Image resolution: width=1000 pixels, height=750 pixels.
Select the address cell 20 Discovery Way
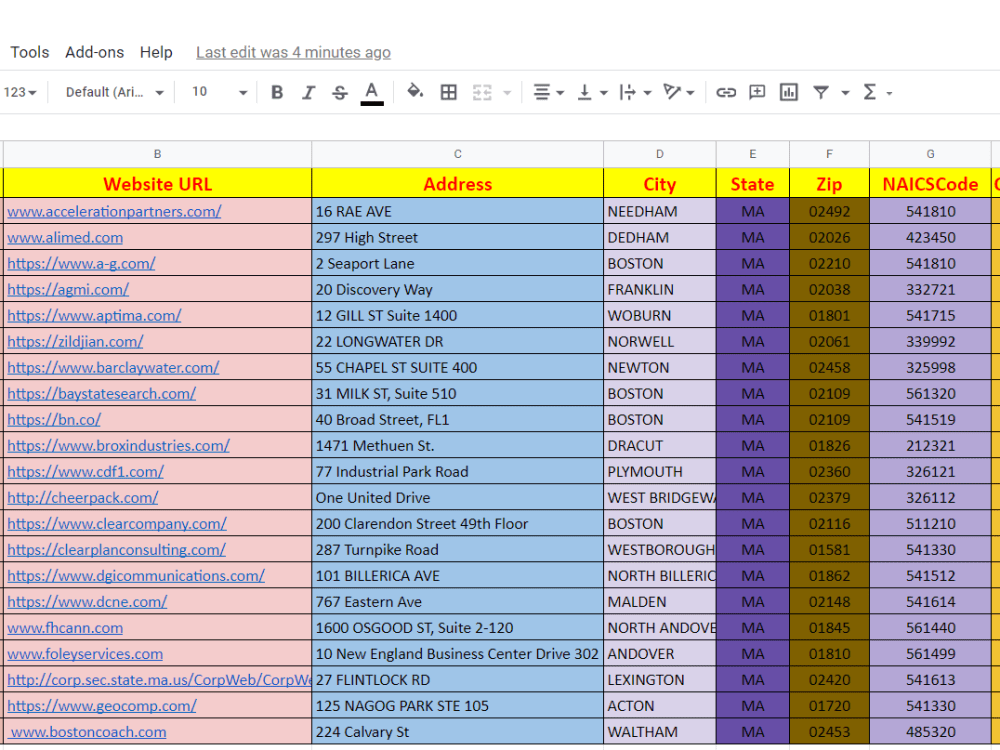[457, 289]
